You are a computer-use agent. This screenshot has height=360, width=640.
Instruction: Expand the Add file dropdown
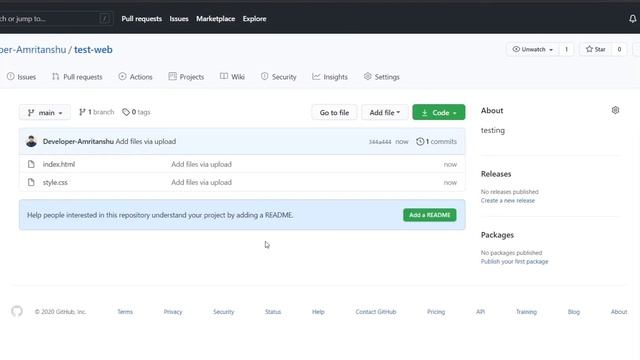[x=384, y=112]
